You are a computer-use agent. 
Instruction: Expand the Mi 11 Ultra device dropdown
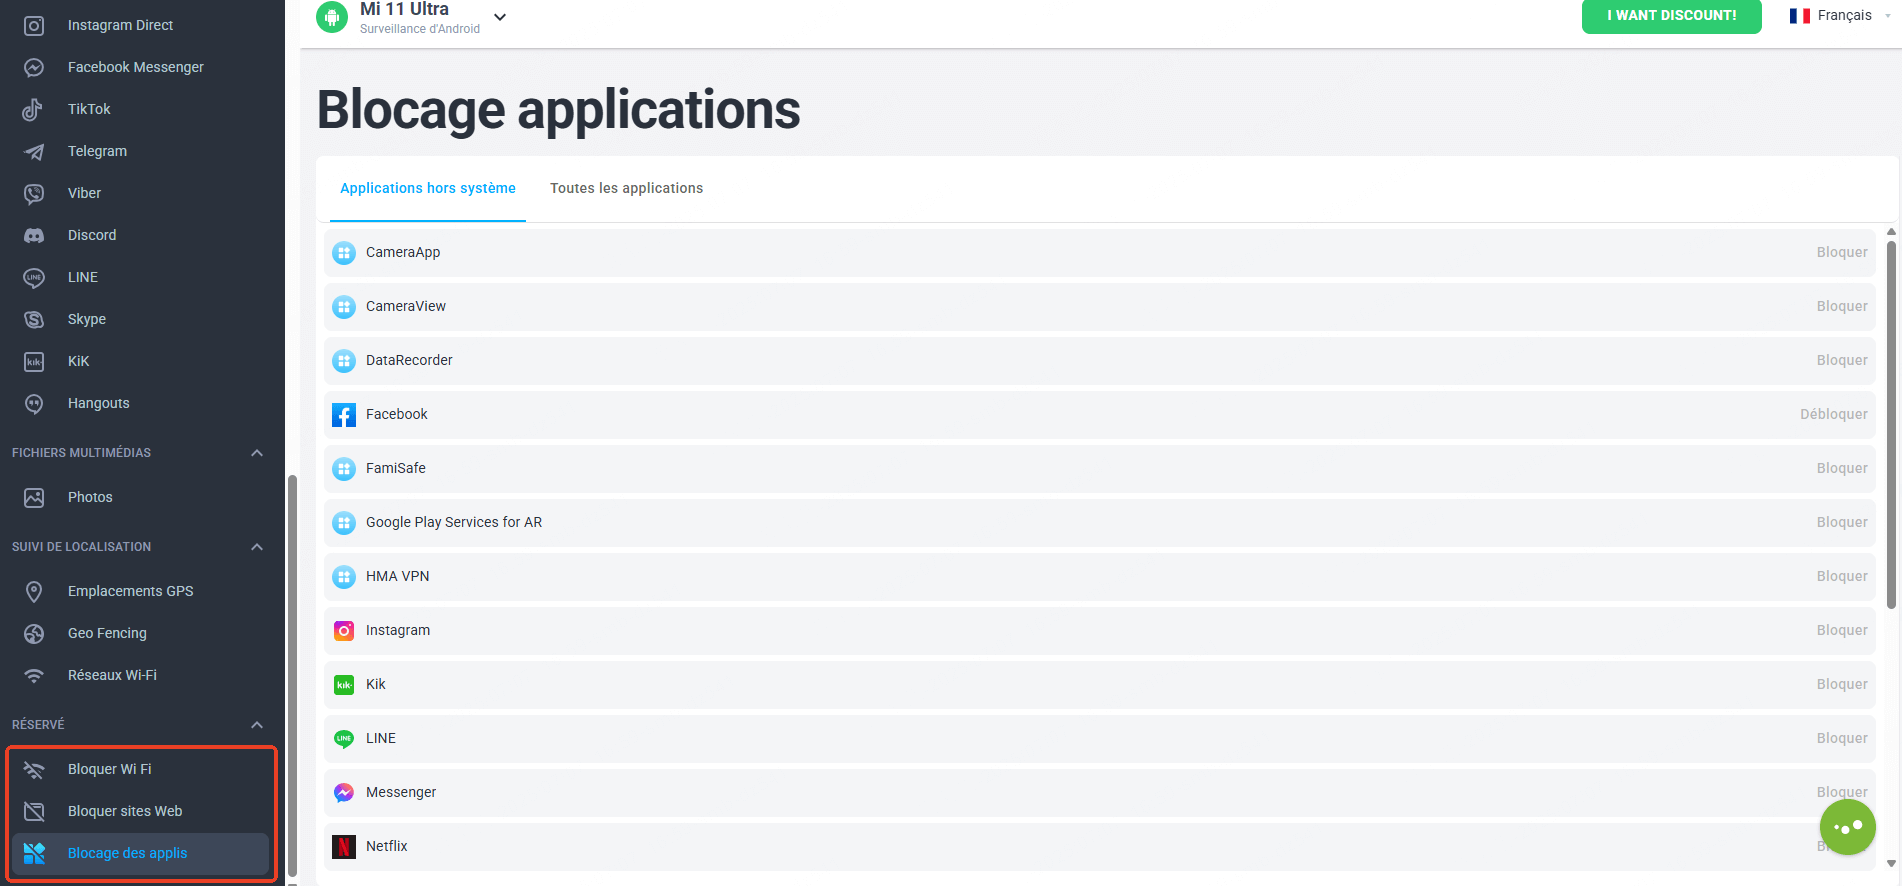tap(500, 17)
